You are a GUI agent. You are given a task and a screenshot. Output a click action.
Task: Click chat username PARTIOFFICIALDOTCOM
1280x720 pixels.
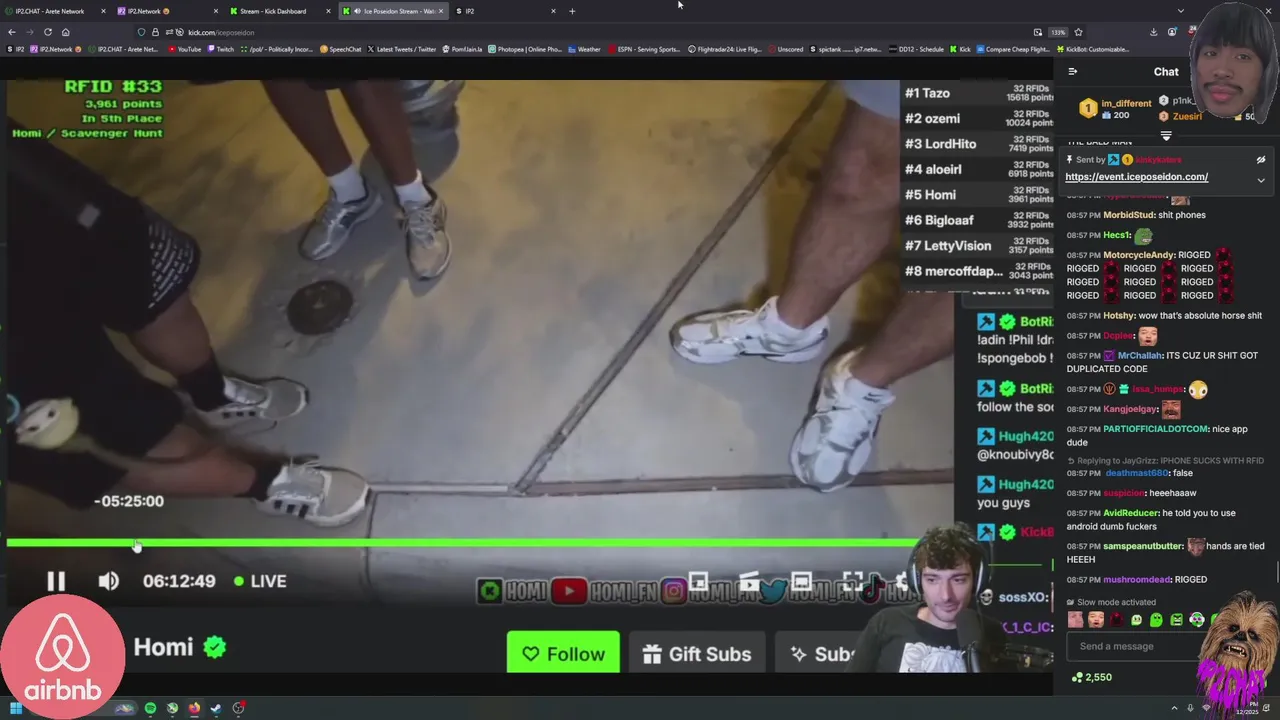coord(1155,429)
